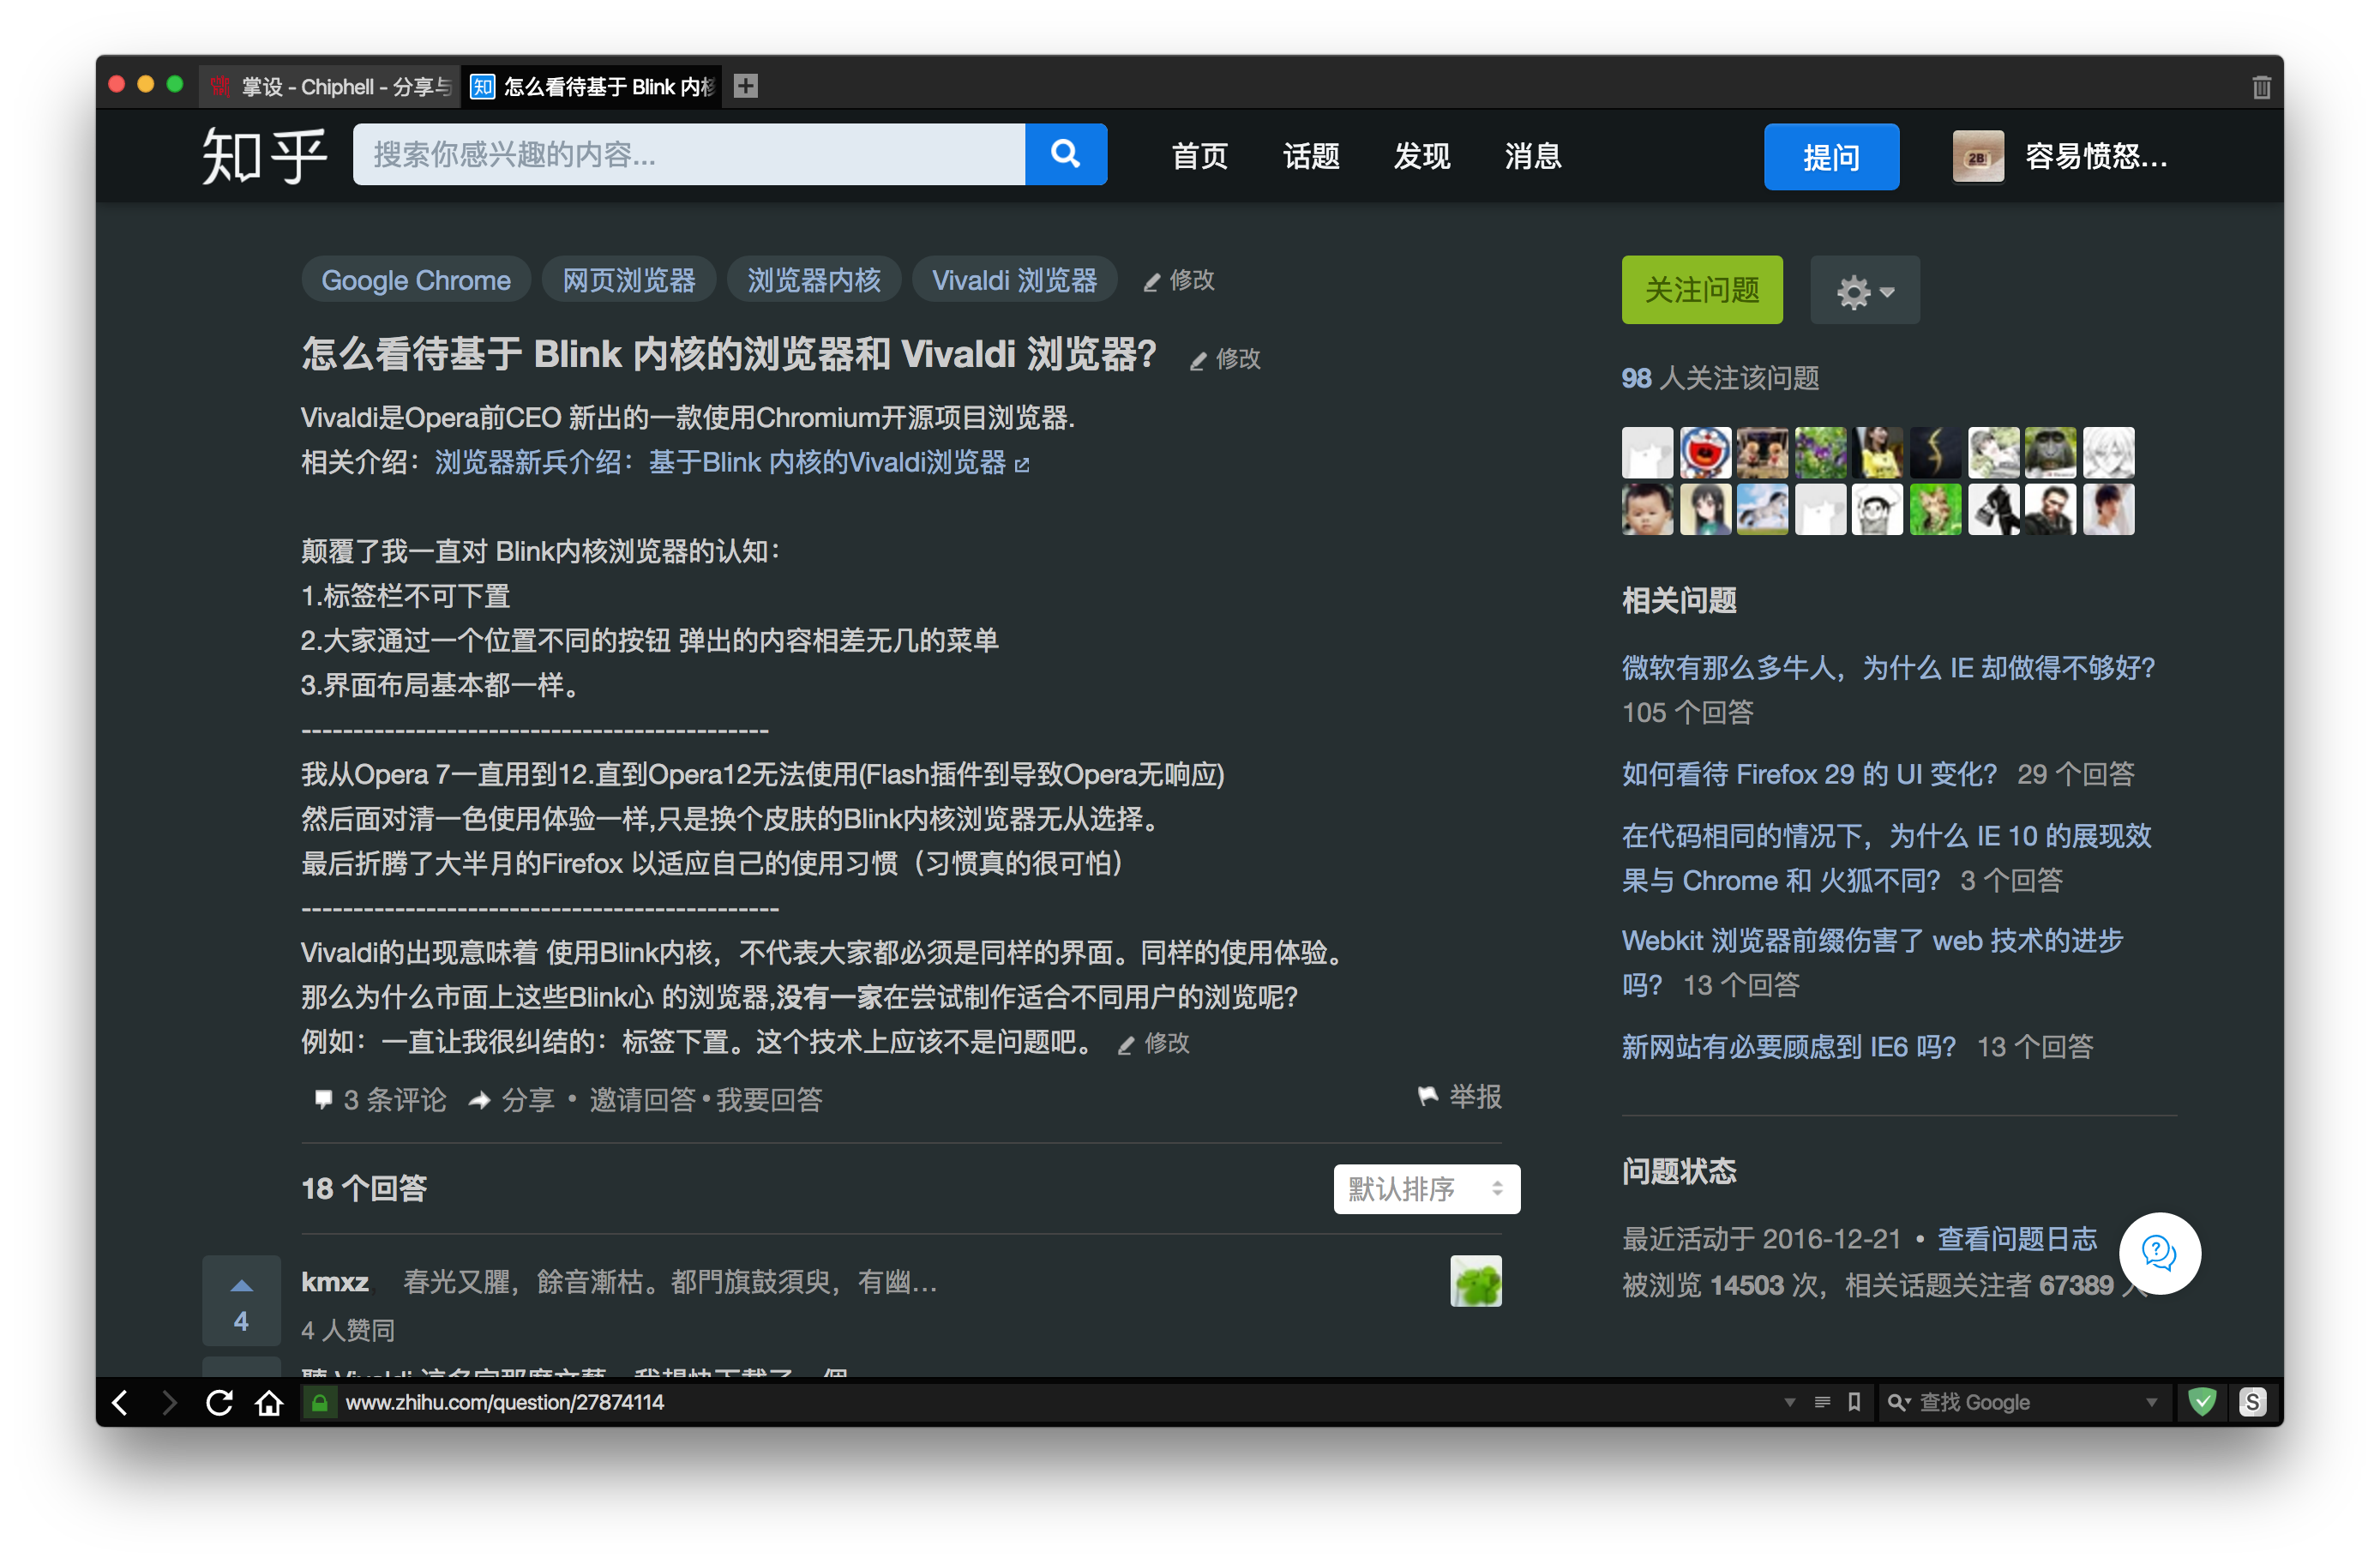Expand the search field dropdown arrow
Screen dimensions: 2380x1564
2150,1402
